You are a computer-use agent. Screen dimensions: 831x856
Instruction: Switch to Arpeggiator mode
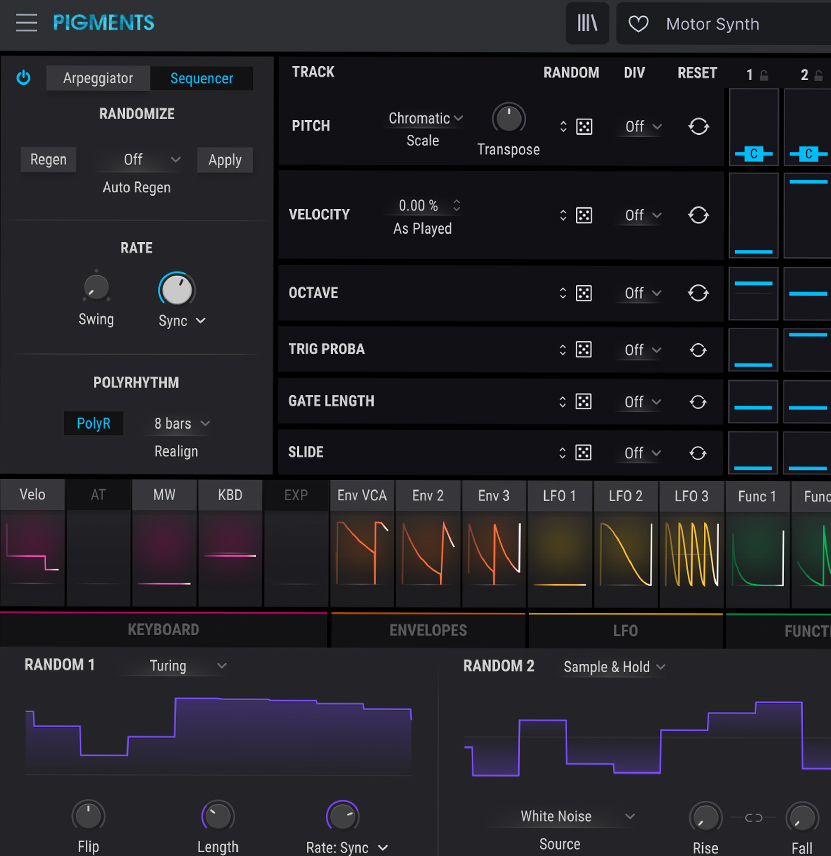tap(98, 78)
